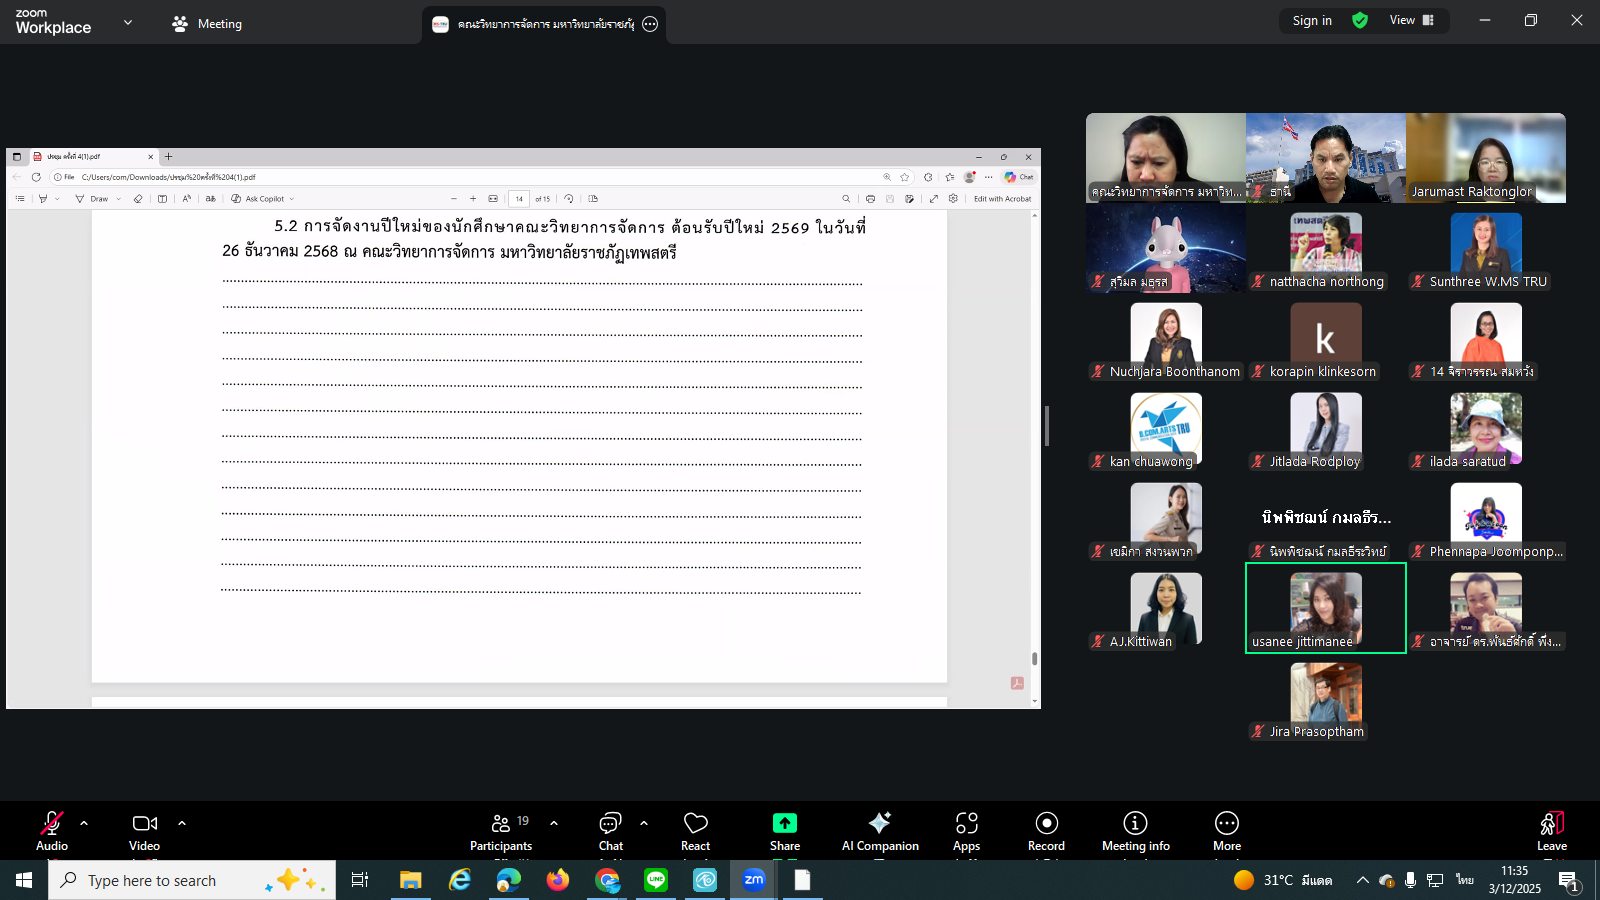Select usanee jittimanee's video thumbnail

(x=1326, y=608)
